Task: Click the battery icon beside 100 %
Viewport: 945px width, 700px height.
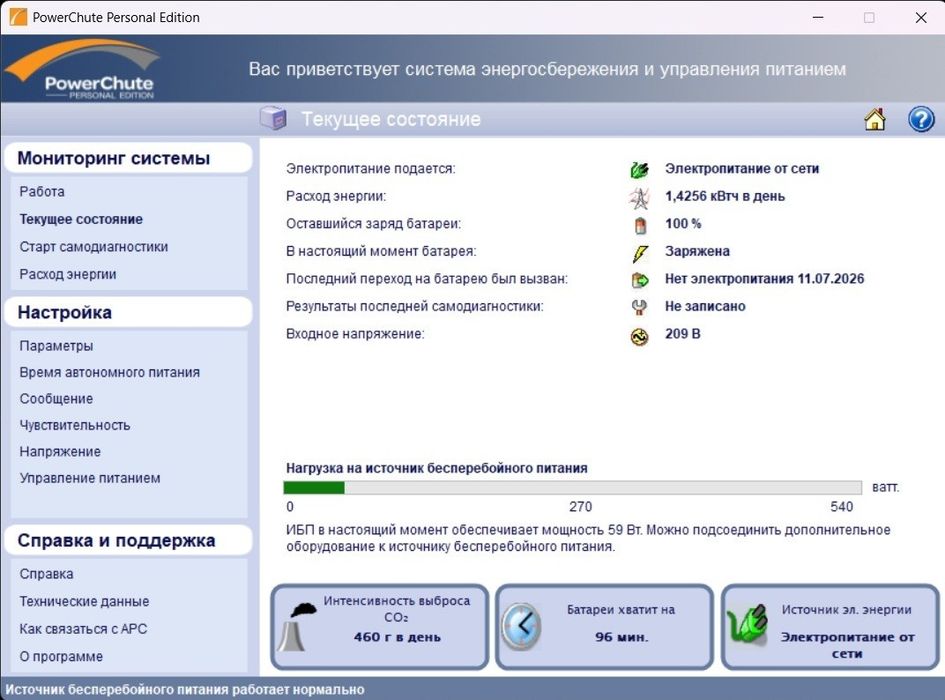Action: pyautogui.click(x=640, y=225)
